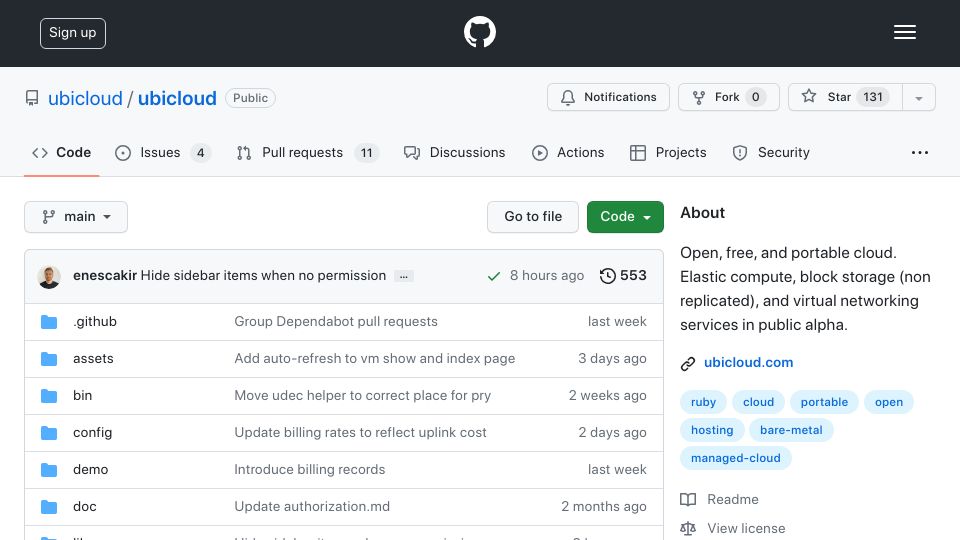Click enescakir's avatar thumbnail

pyautogui.click(x=49, y=277)
